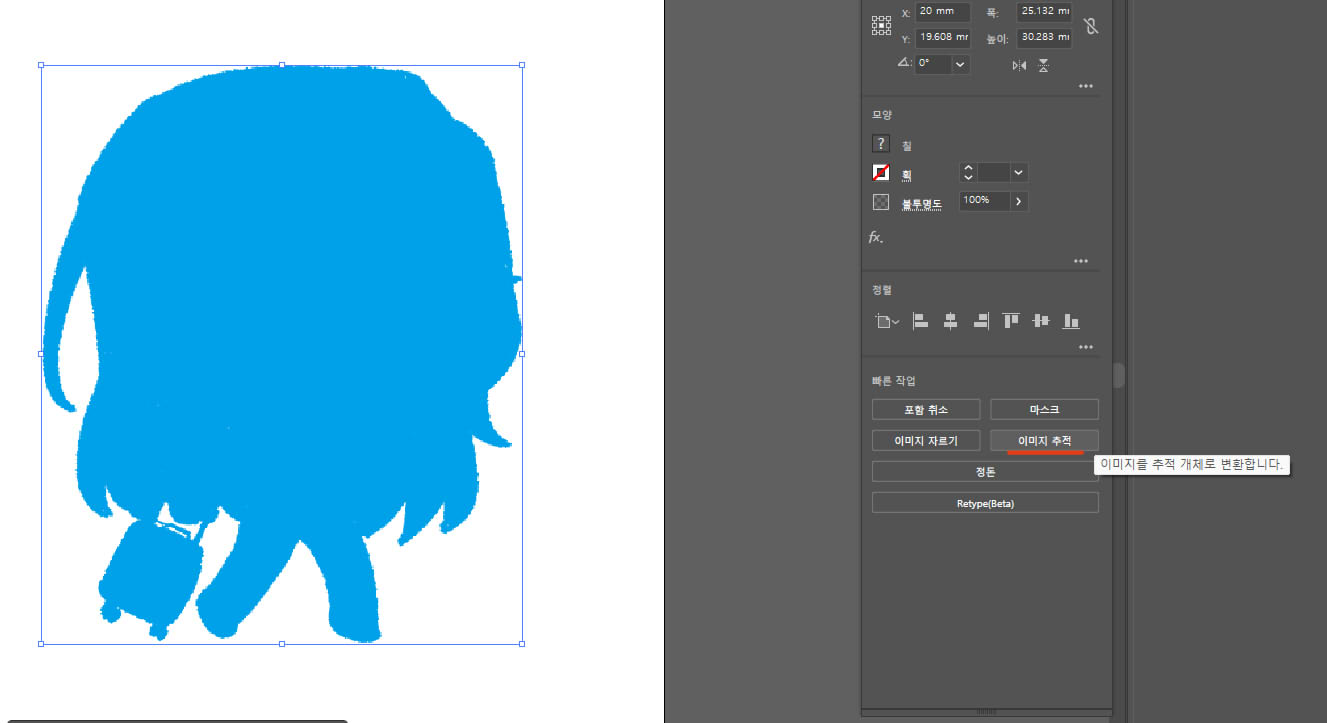The width and height of the screenshot is (1327, 723).
Task: Click the left-middle bounding box handle
Action: click(41, 354)
